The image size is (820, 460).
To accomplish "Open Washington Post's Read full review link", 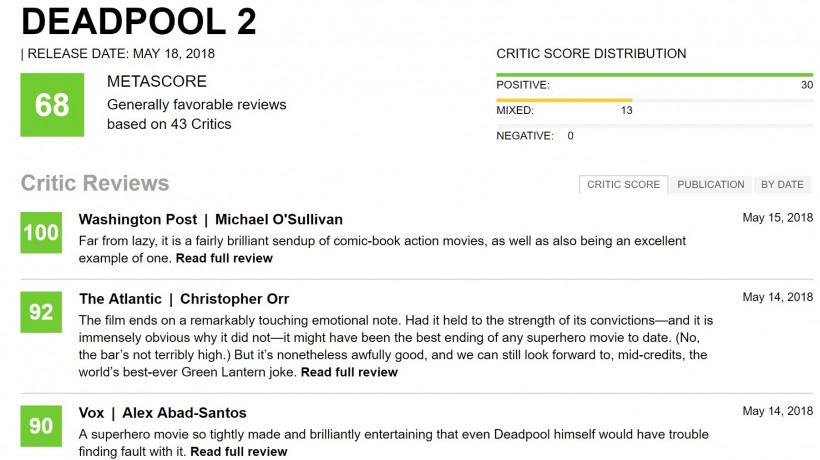I will [224, 258].
